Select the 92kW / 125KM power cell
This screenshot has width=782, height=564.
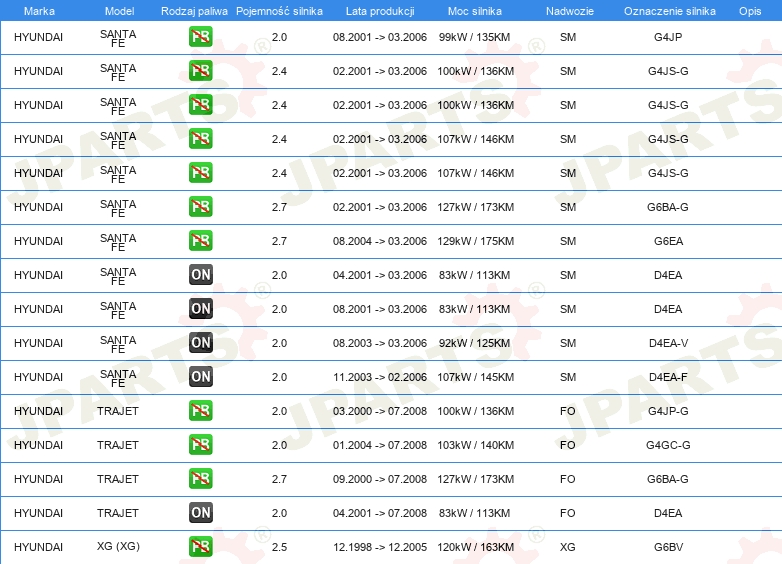click(x=474, y=343)
